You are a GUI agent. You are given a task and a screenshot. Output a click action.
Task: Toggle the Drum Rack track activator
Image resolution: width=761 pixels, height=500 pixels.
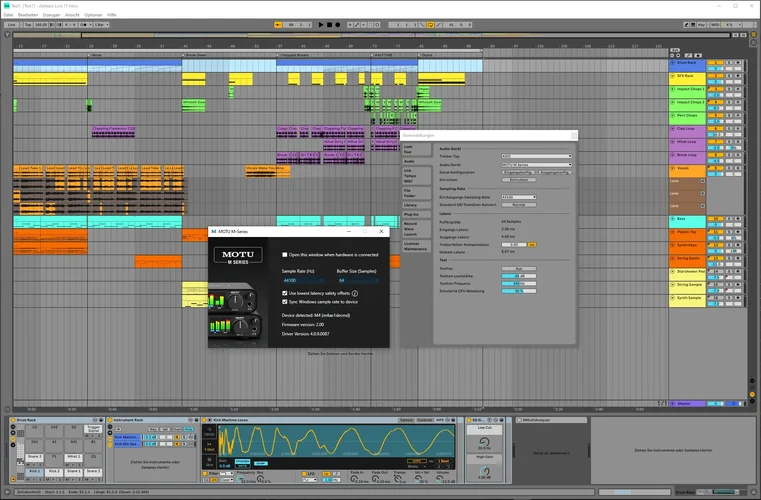[x=714, y=63]
